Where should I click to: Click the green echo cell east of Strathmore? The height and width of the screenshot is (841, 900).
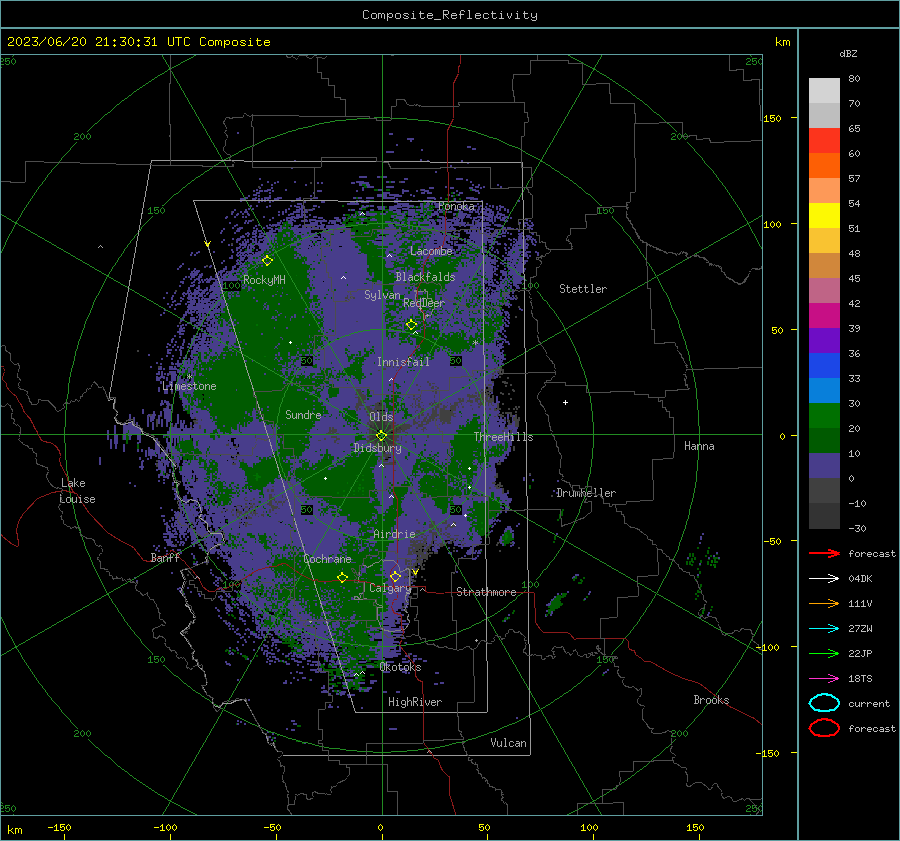(x=556, y=604)
